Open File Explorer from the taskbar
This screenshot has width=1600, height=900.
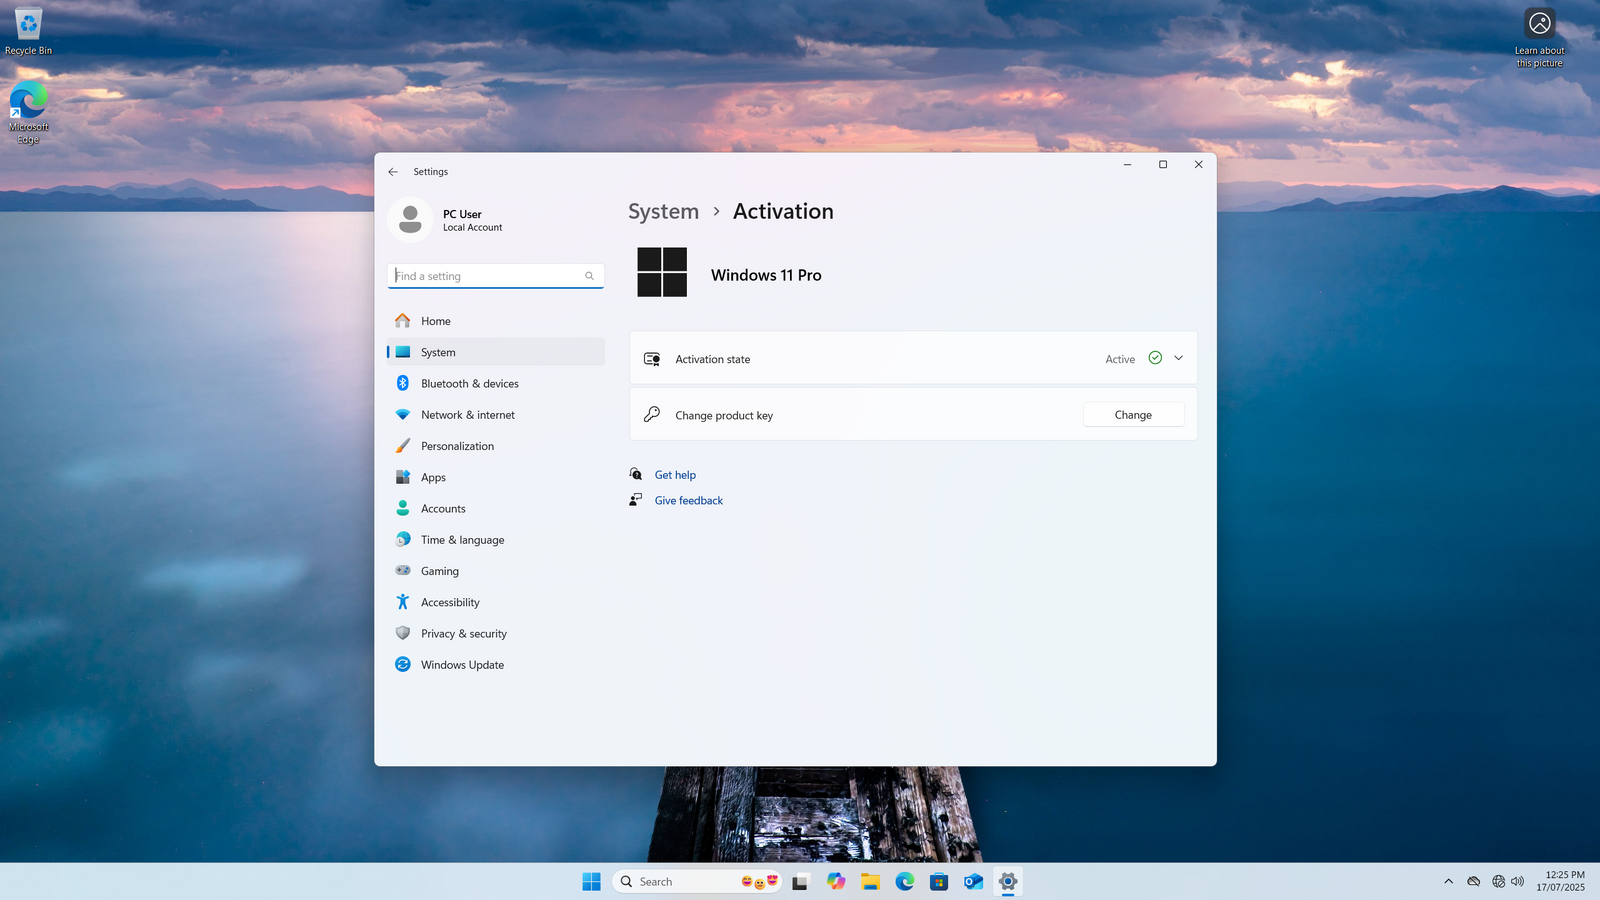(870, 881)
